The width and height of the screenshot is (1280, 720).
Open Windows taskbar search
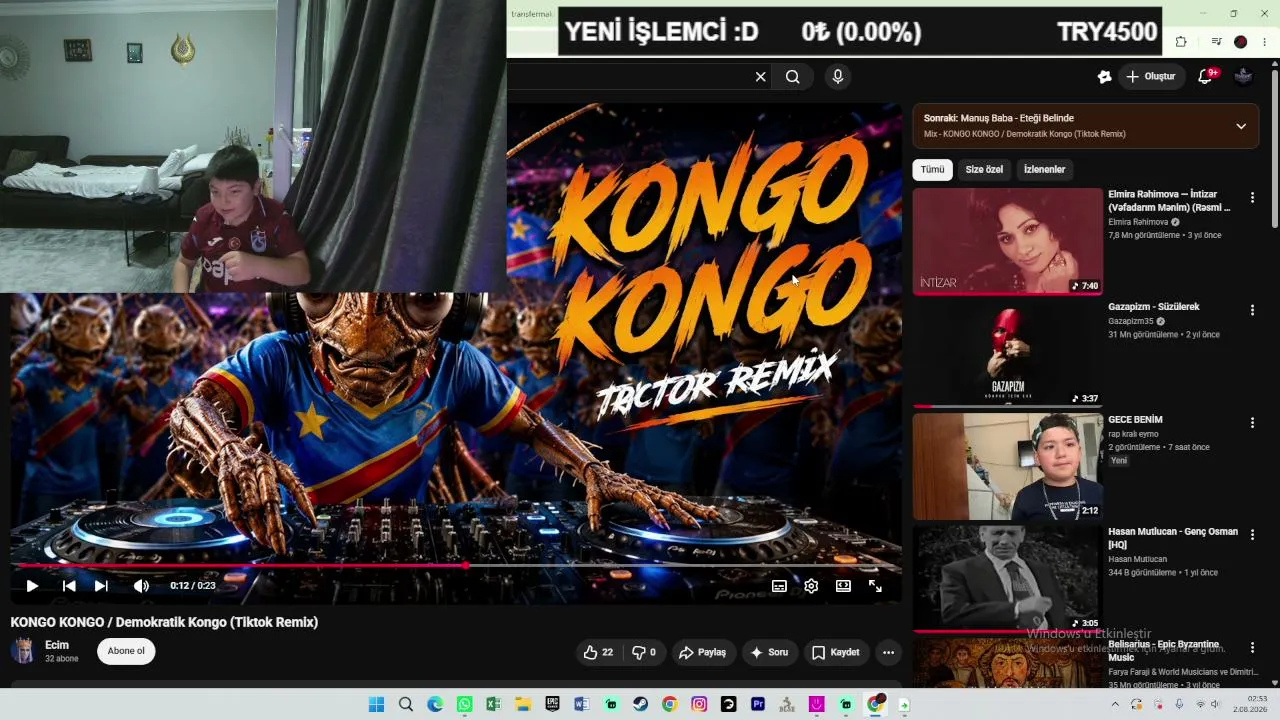[406, 705]
